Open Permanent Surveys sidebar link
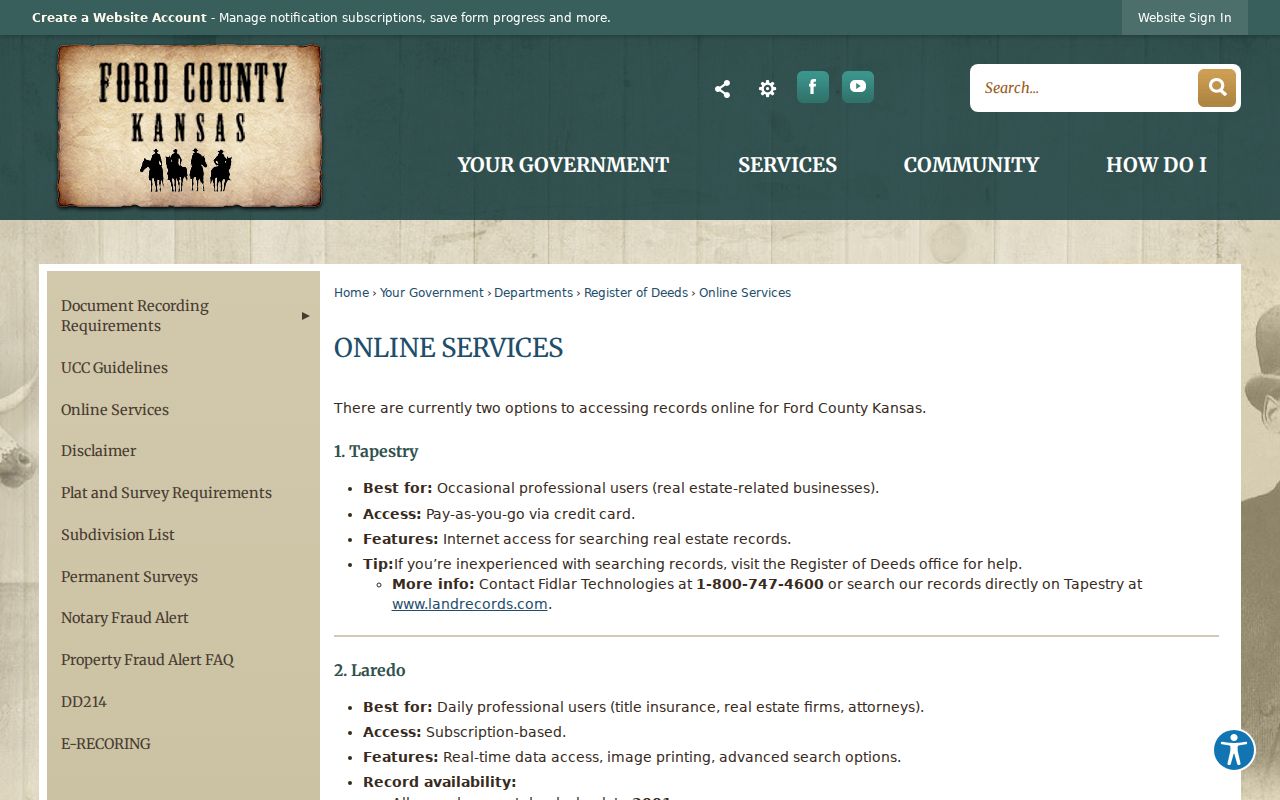 click(x=129, y=577)
